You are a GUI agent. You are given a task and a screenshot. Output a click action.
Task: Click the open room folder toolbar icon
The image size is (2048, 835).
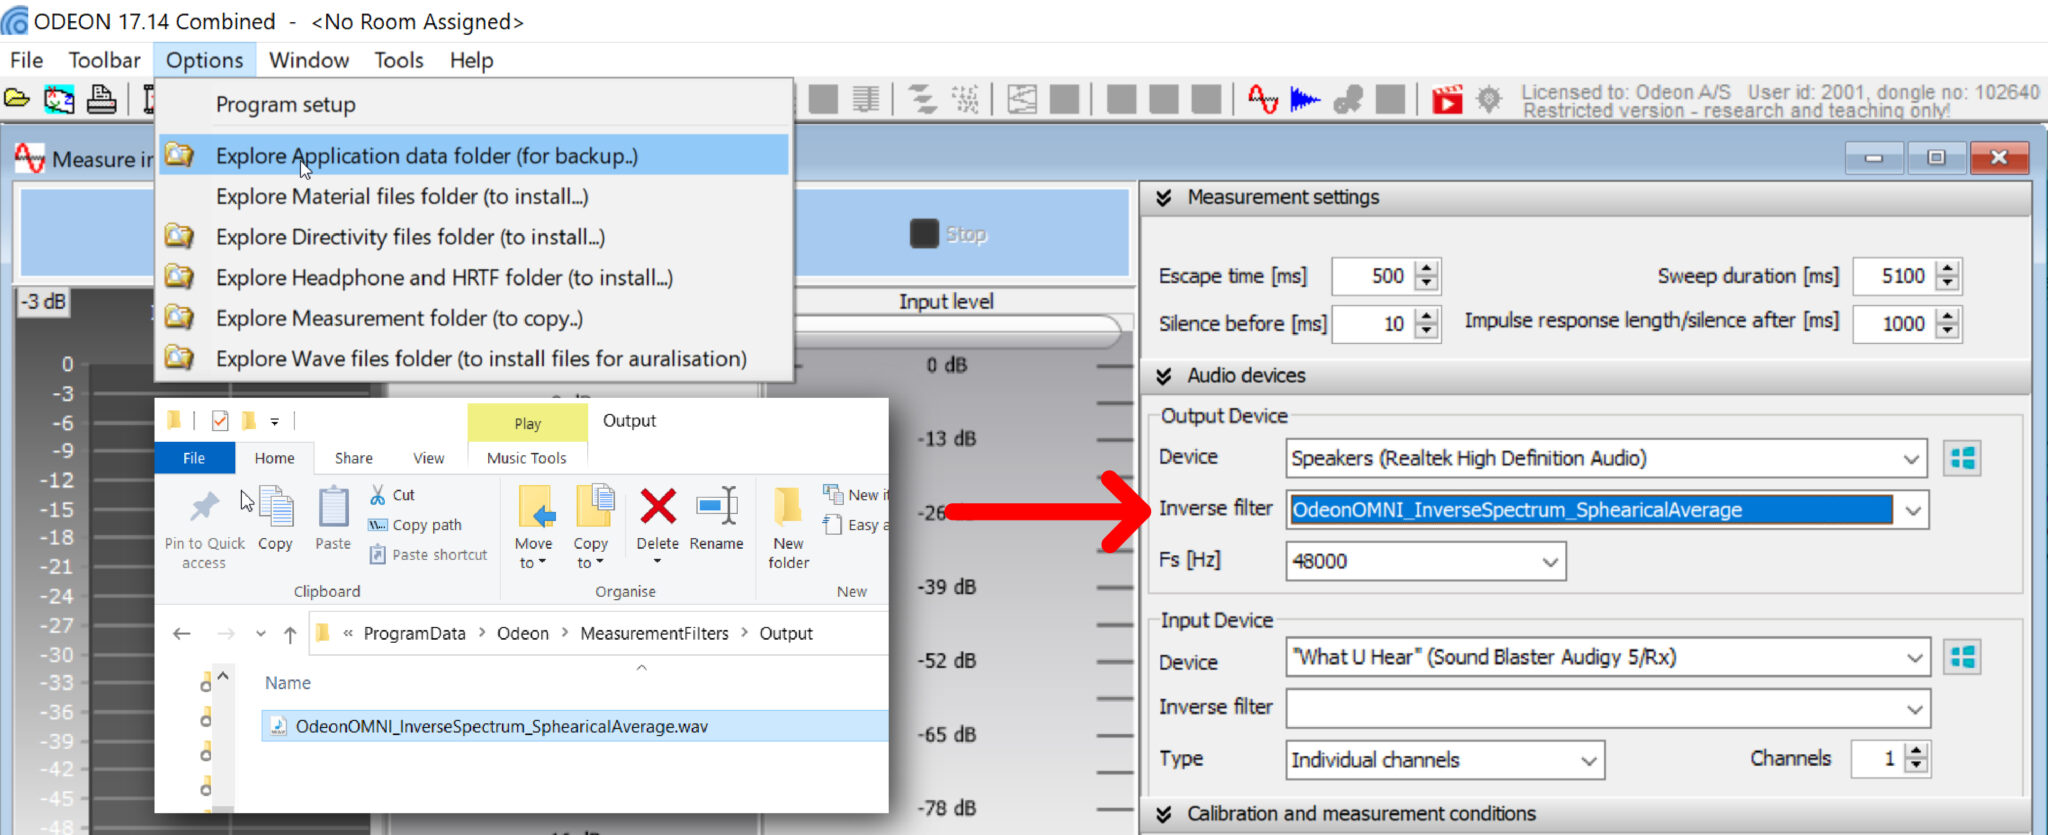tap(17, 99)
